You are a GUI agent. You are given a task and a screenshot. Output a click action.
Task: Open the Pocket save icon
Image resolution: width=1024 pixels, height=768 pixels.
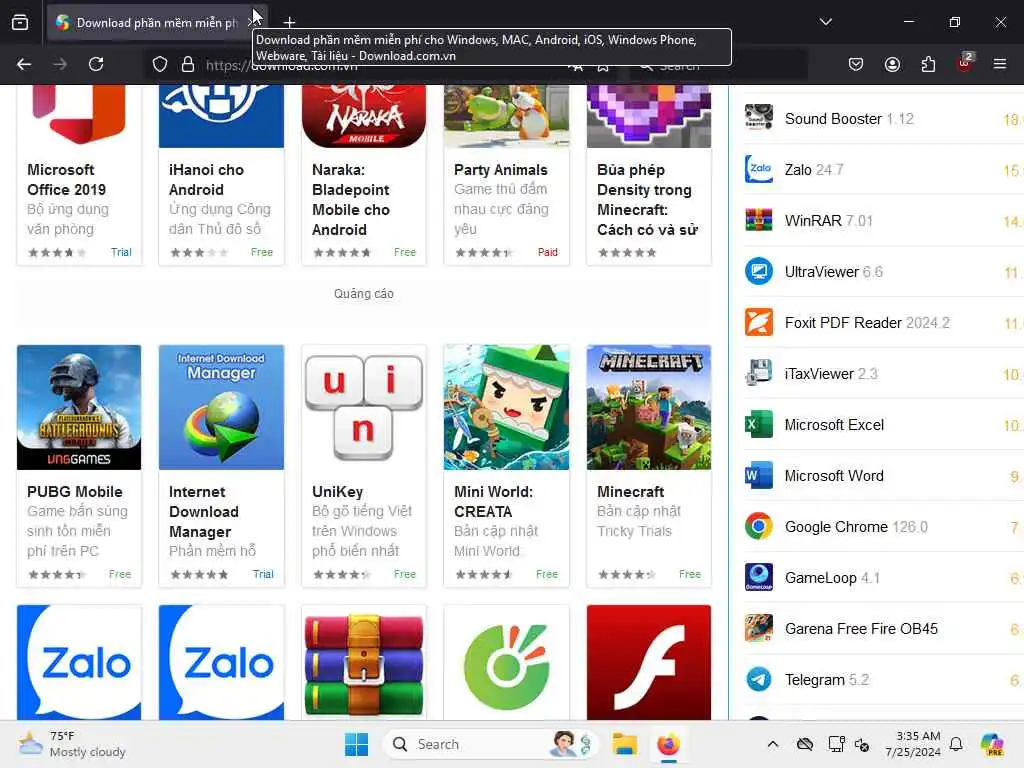click(856, 64)
